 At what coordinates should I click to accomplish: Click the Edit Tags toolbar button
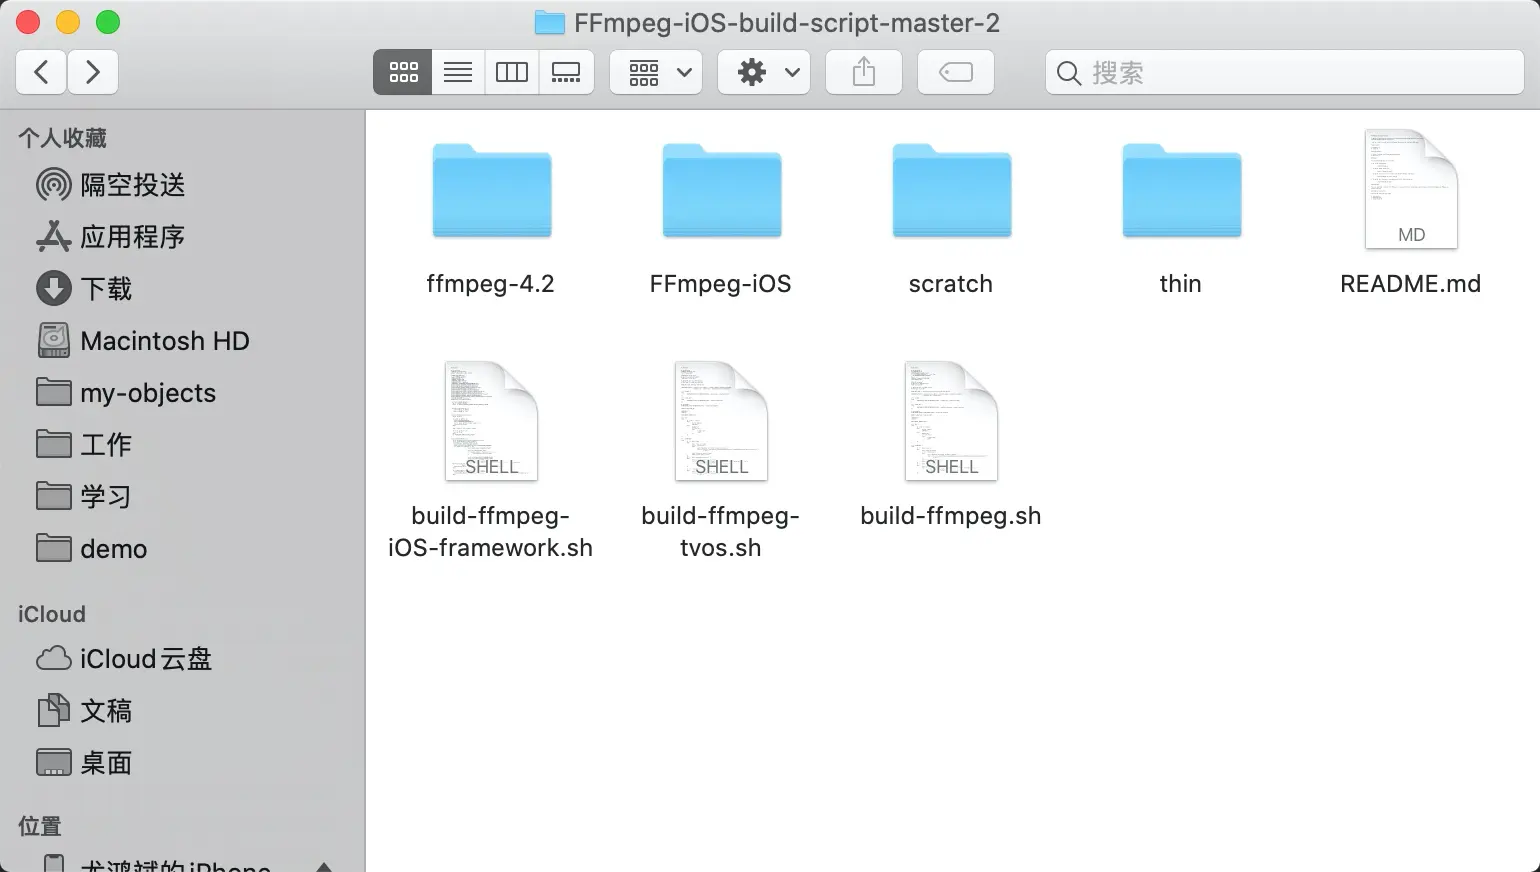[956, 72]
